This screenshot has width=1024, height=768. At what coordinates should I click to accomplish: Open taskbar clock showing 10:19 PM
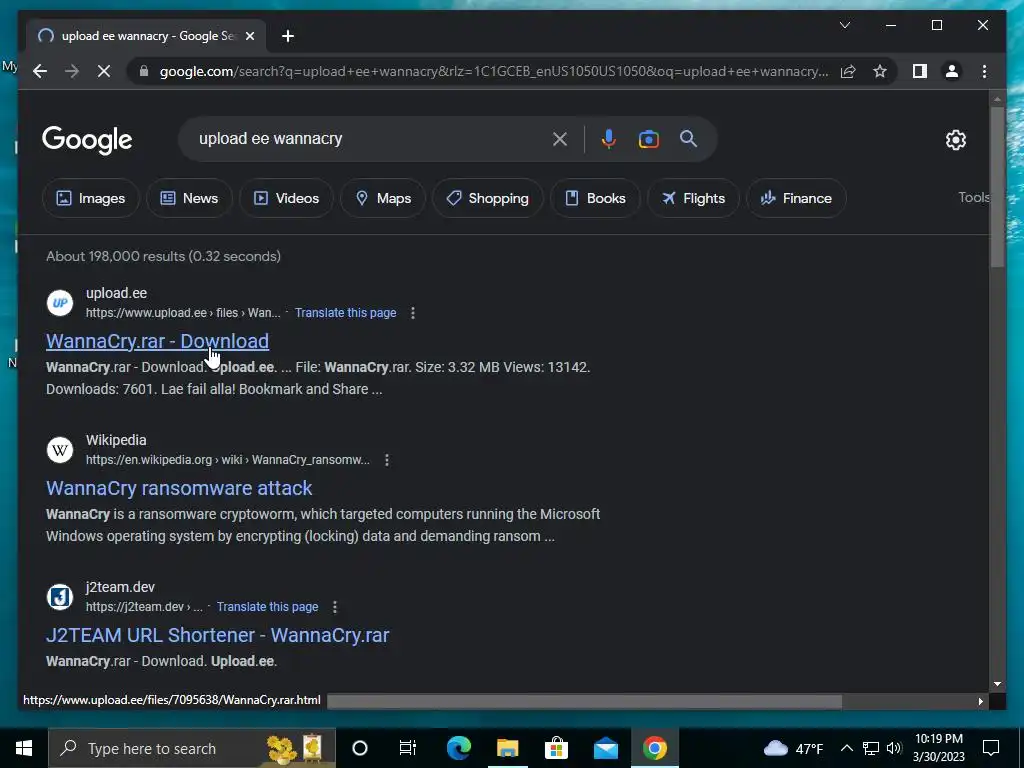coord(938,748)
